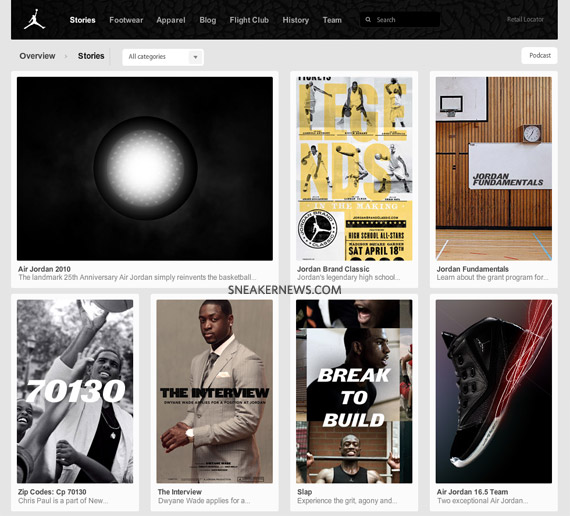Screen dimensions: 570x516
Task: Click the Air Jordan 2010 title
Action: pos(44,269)
